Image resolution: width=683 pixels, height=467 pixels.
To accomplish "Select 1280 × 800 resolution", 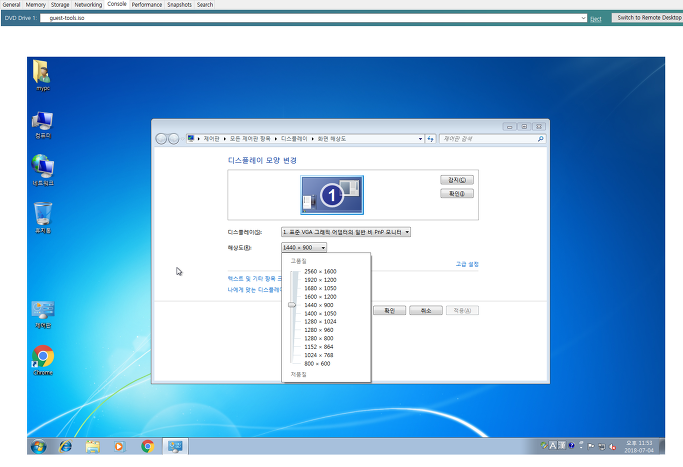I will [x=319, y=338].
